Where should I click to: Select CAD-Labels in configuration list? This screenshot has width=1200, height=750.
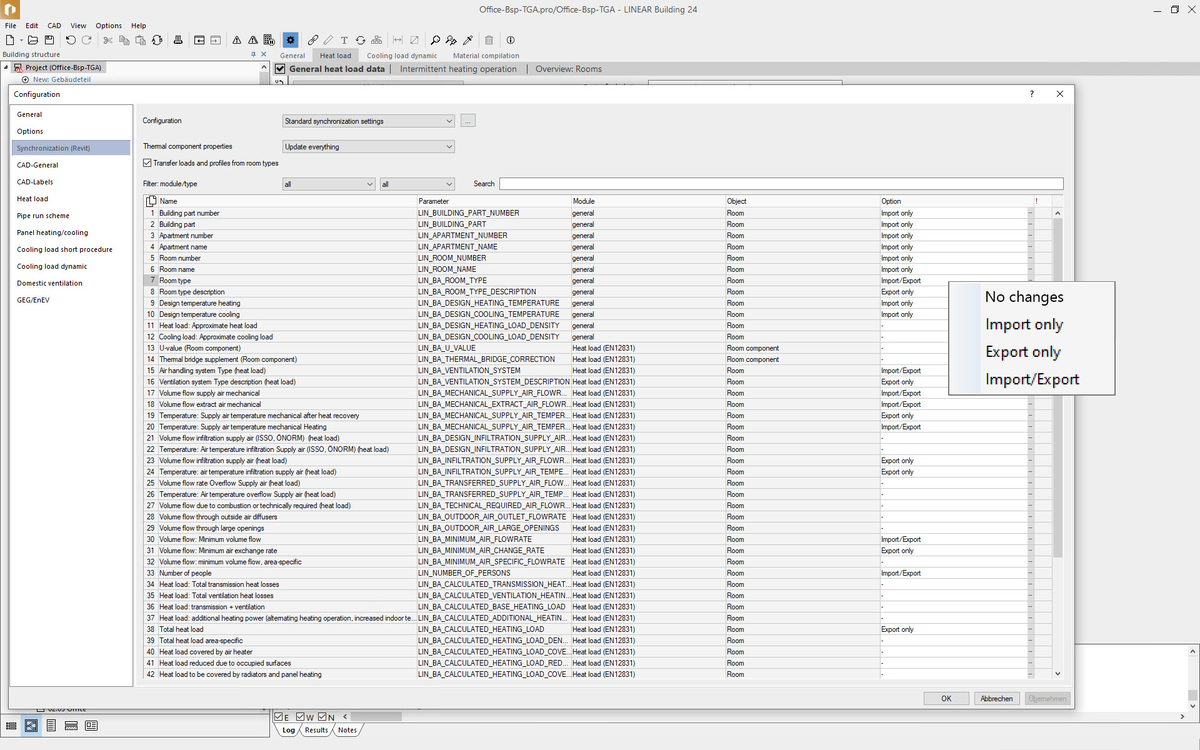click(35, 182)
